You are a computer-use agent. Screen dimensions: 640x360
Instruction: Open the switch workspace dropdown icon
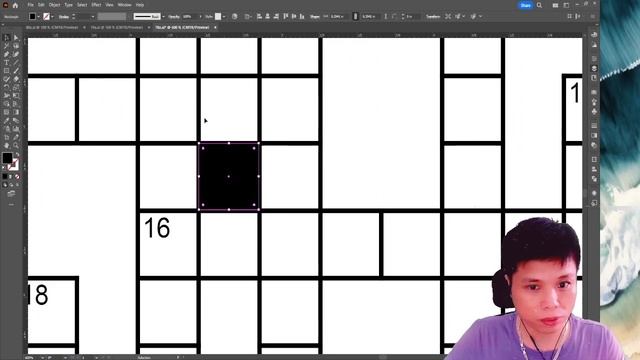(x=566, y=5)
